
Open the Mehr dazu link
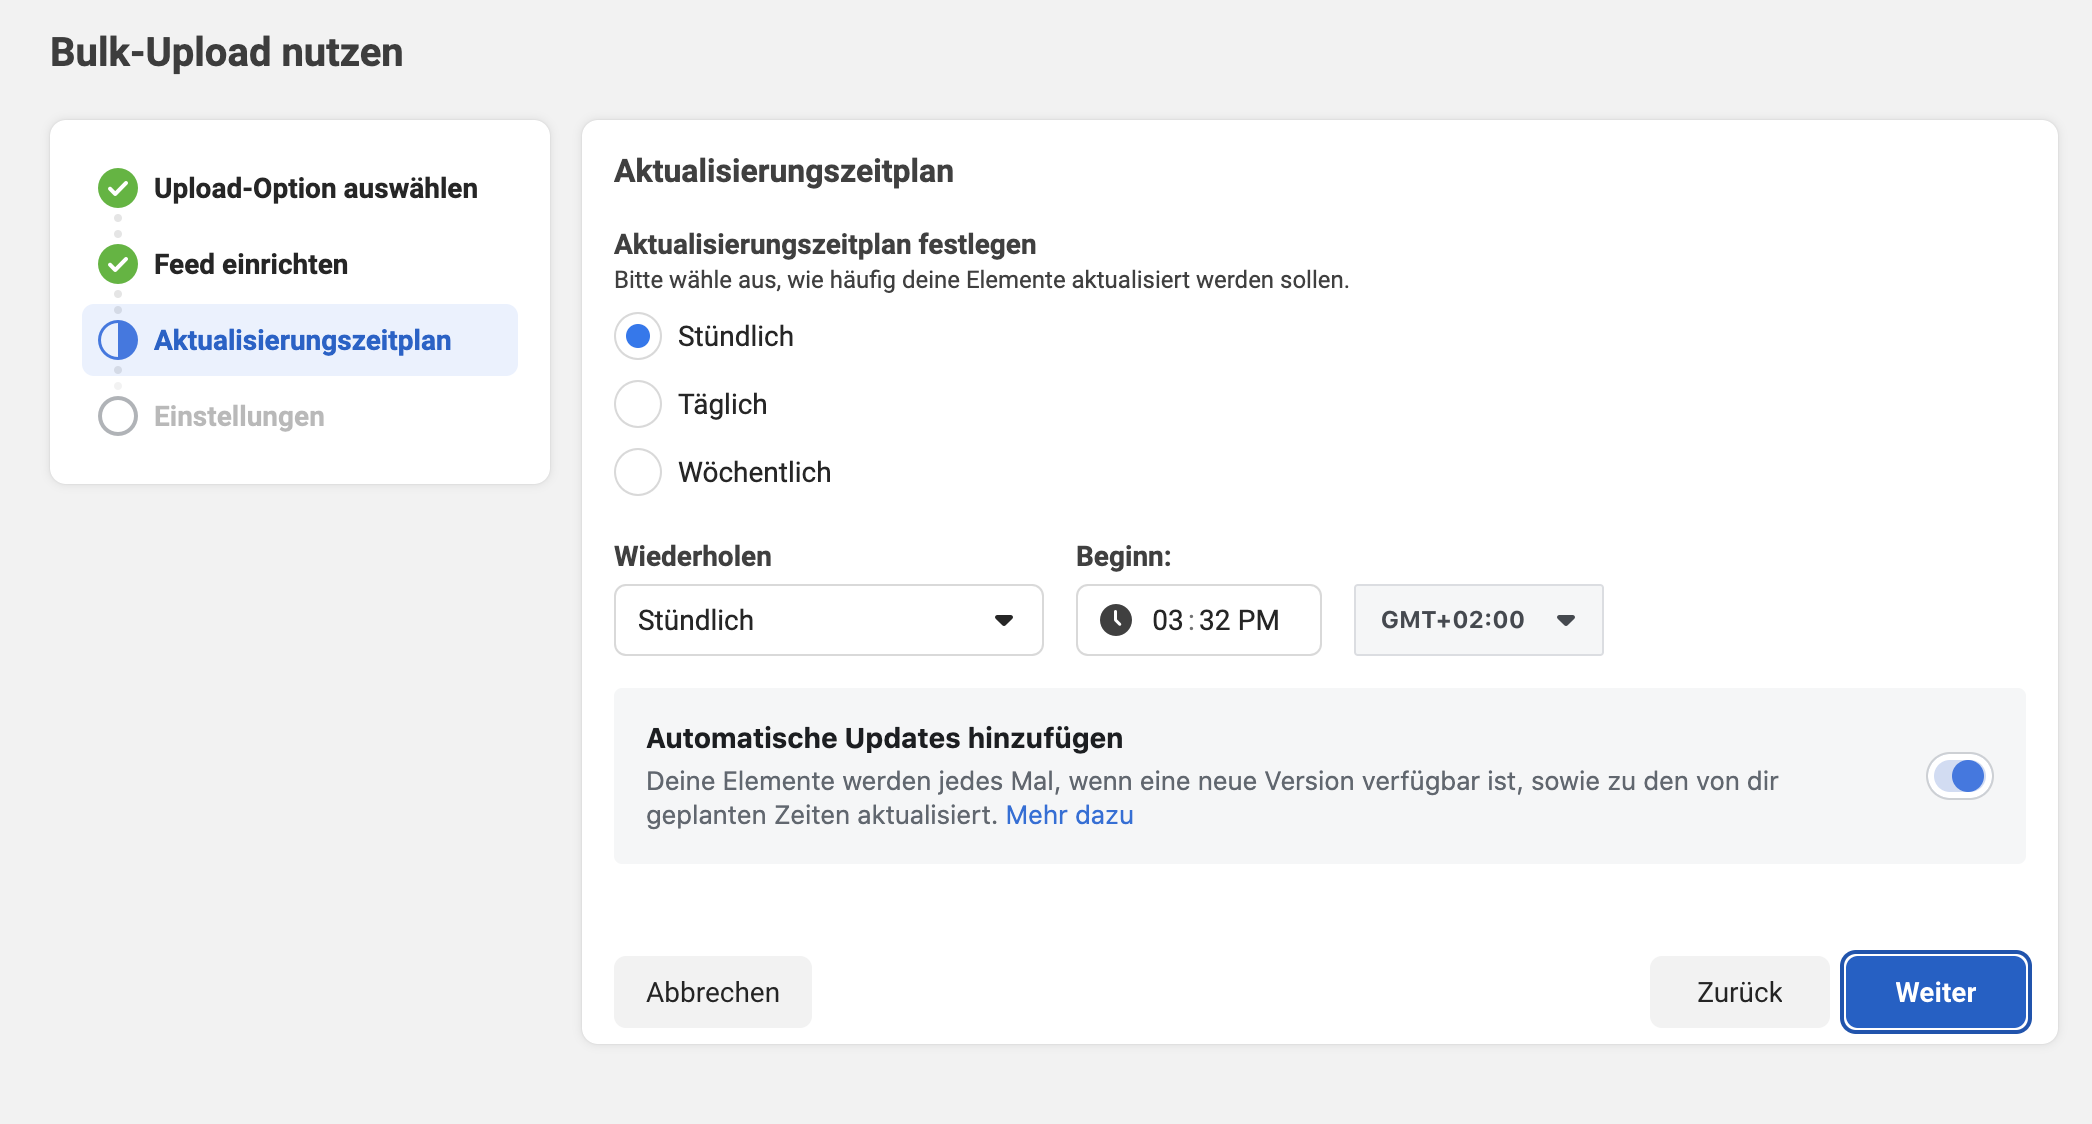(x=1070, y=815)
